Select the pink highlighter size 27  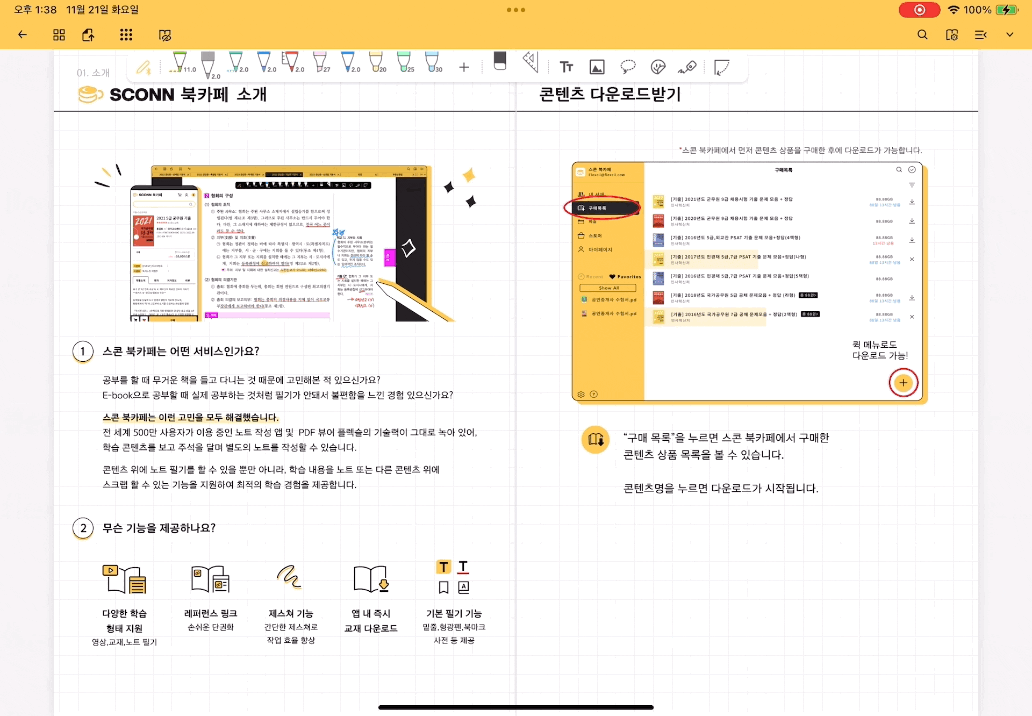(320, 63)
